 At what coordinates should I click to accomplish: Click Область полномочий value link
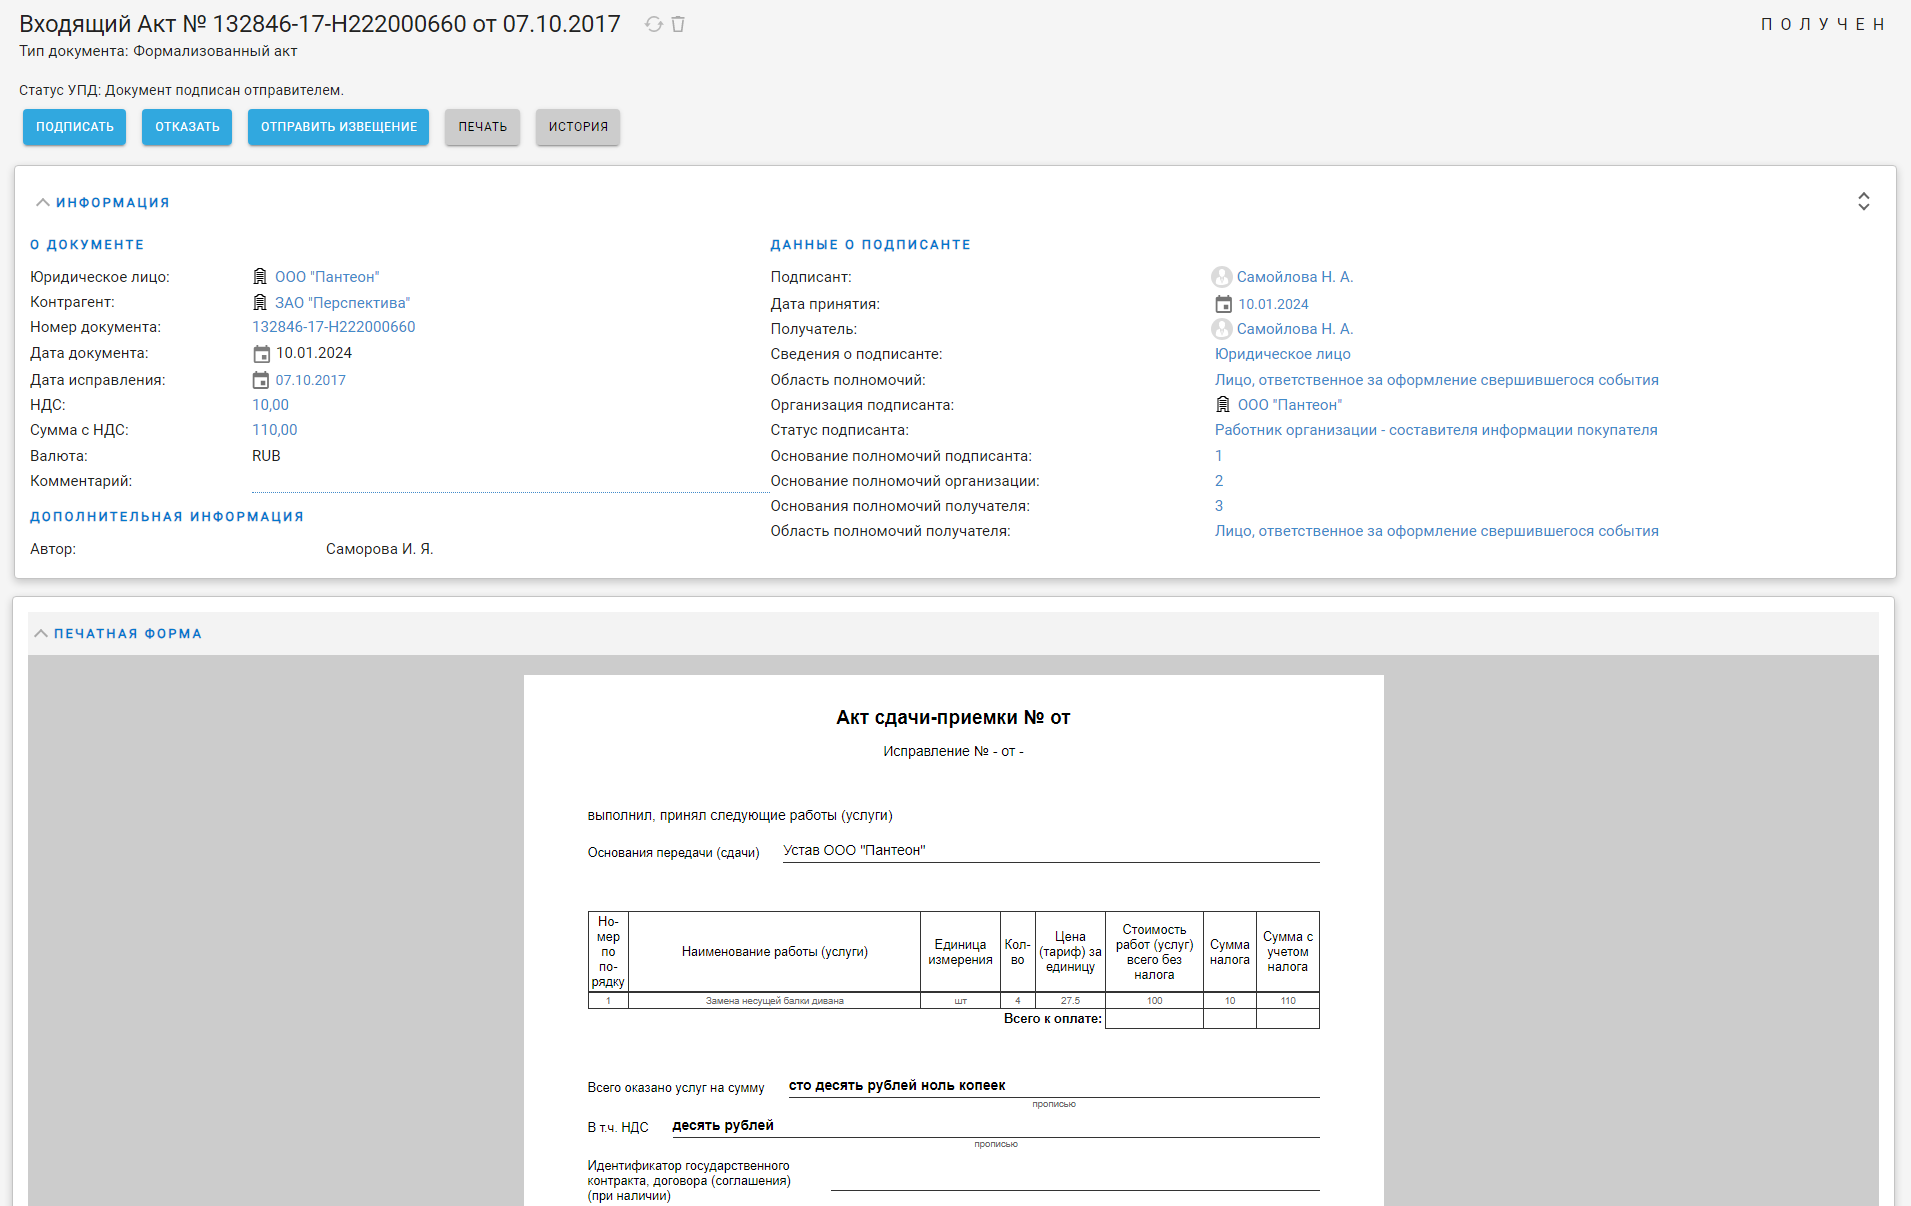pyautogui.click(x=1436, y=380)
